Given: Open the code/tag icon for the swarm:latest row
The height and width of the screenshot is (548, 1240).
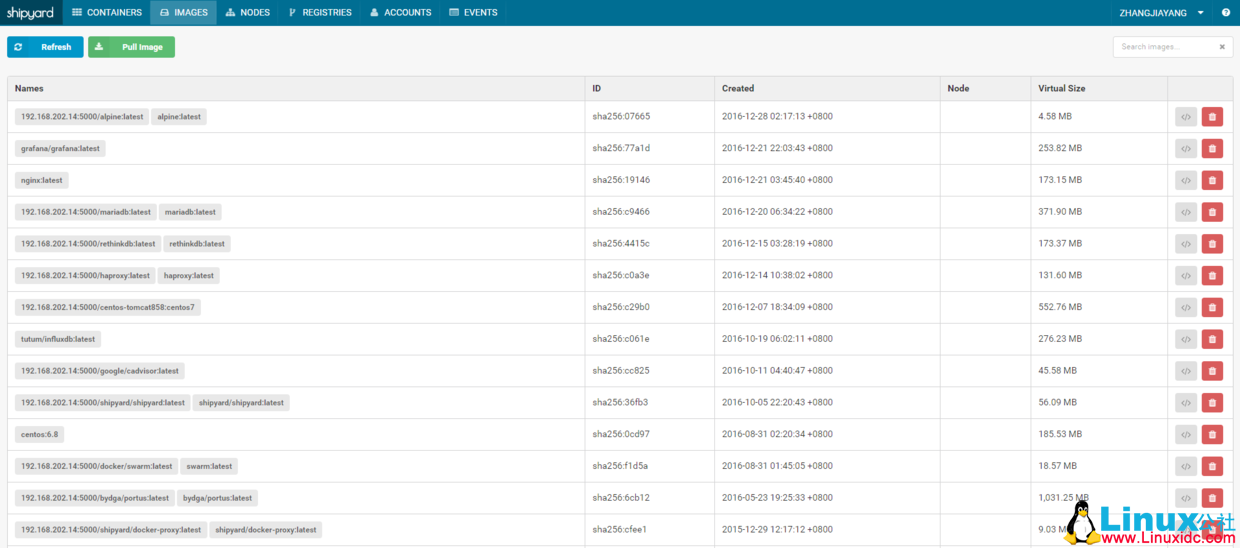Looking at the screenshot, I should coord(1185,466).
